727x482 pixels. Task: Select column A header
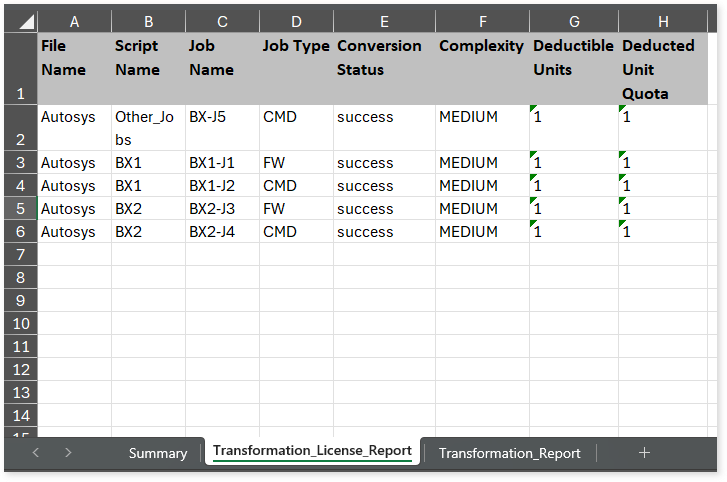pyautogui.click(x=74, y=21)
